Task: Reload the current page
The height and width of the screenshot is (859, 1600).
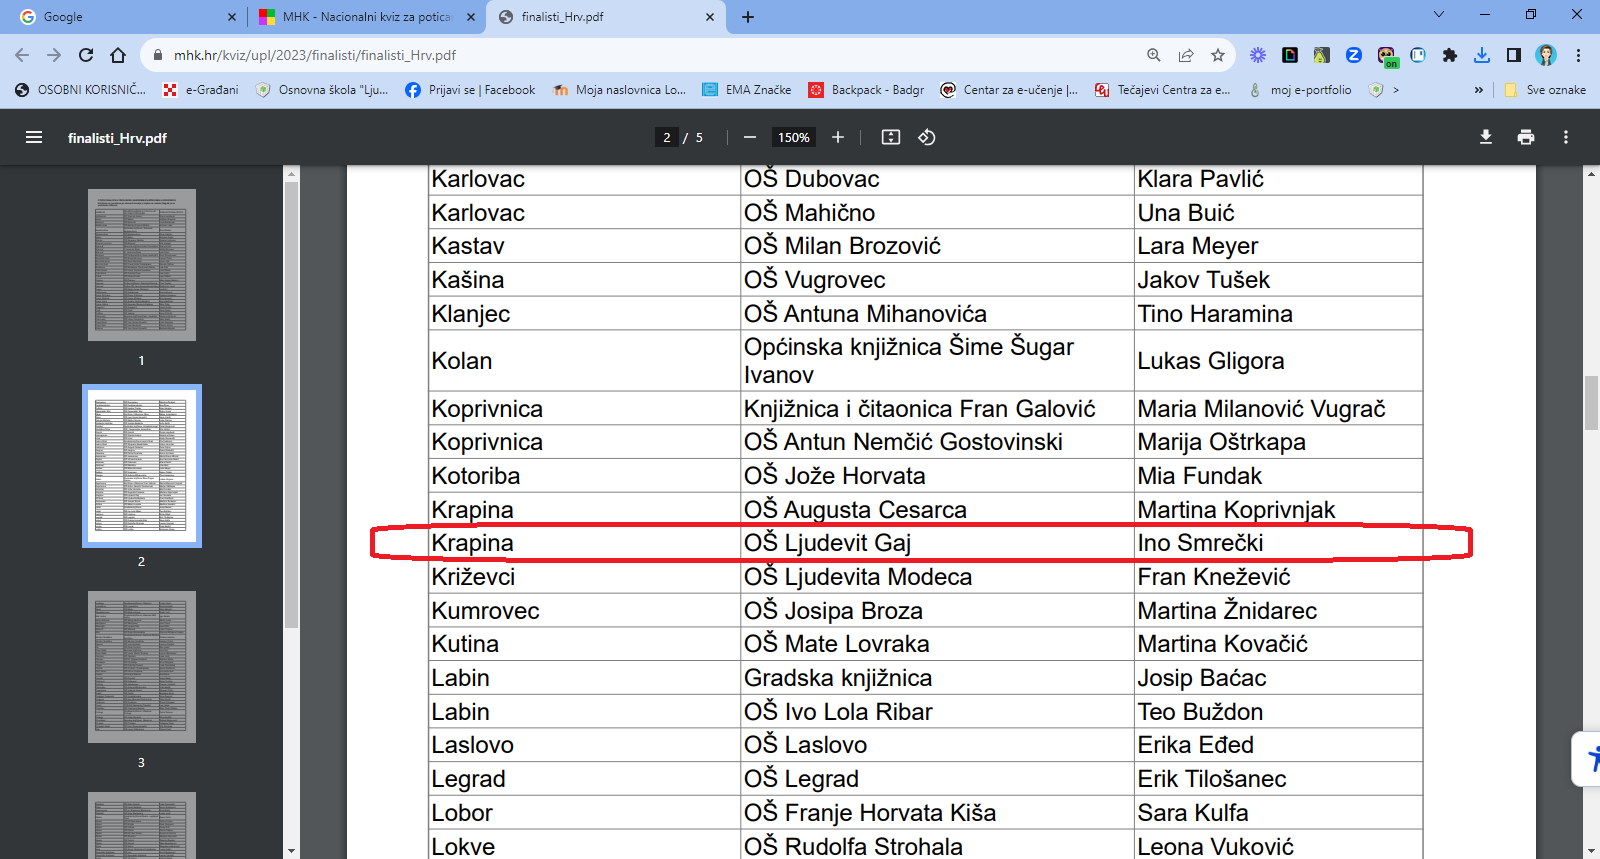Action: coord(86,55)
